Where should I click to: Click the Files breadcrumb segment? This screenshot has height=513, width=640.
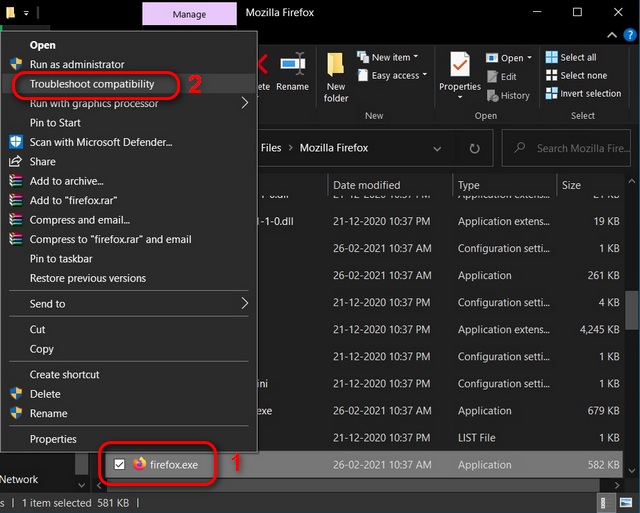pyautogui.click(x=271, y=148)
